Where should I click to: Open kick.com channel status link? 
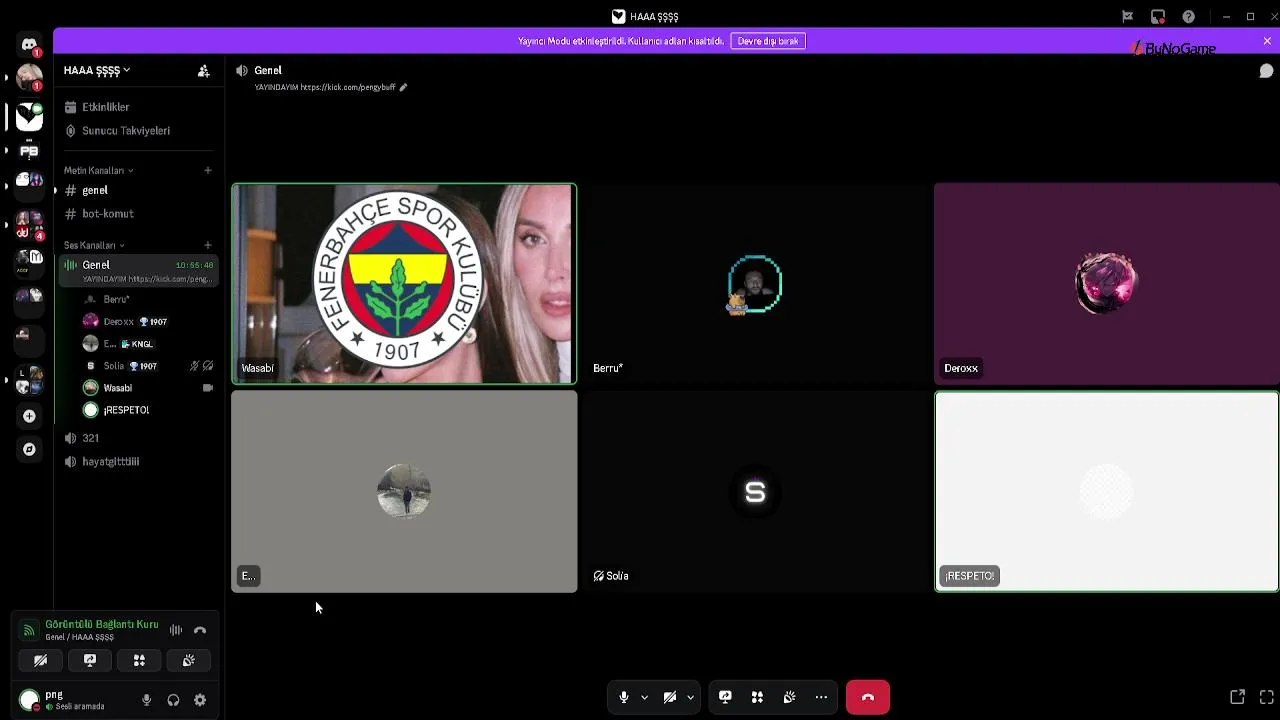(348, 87)
